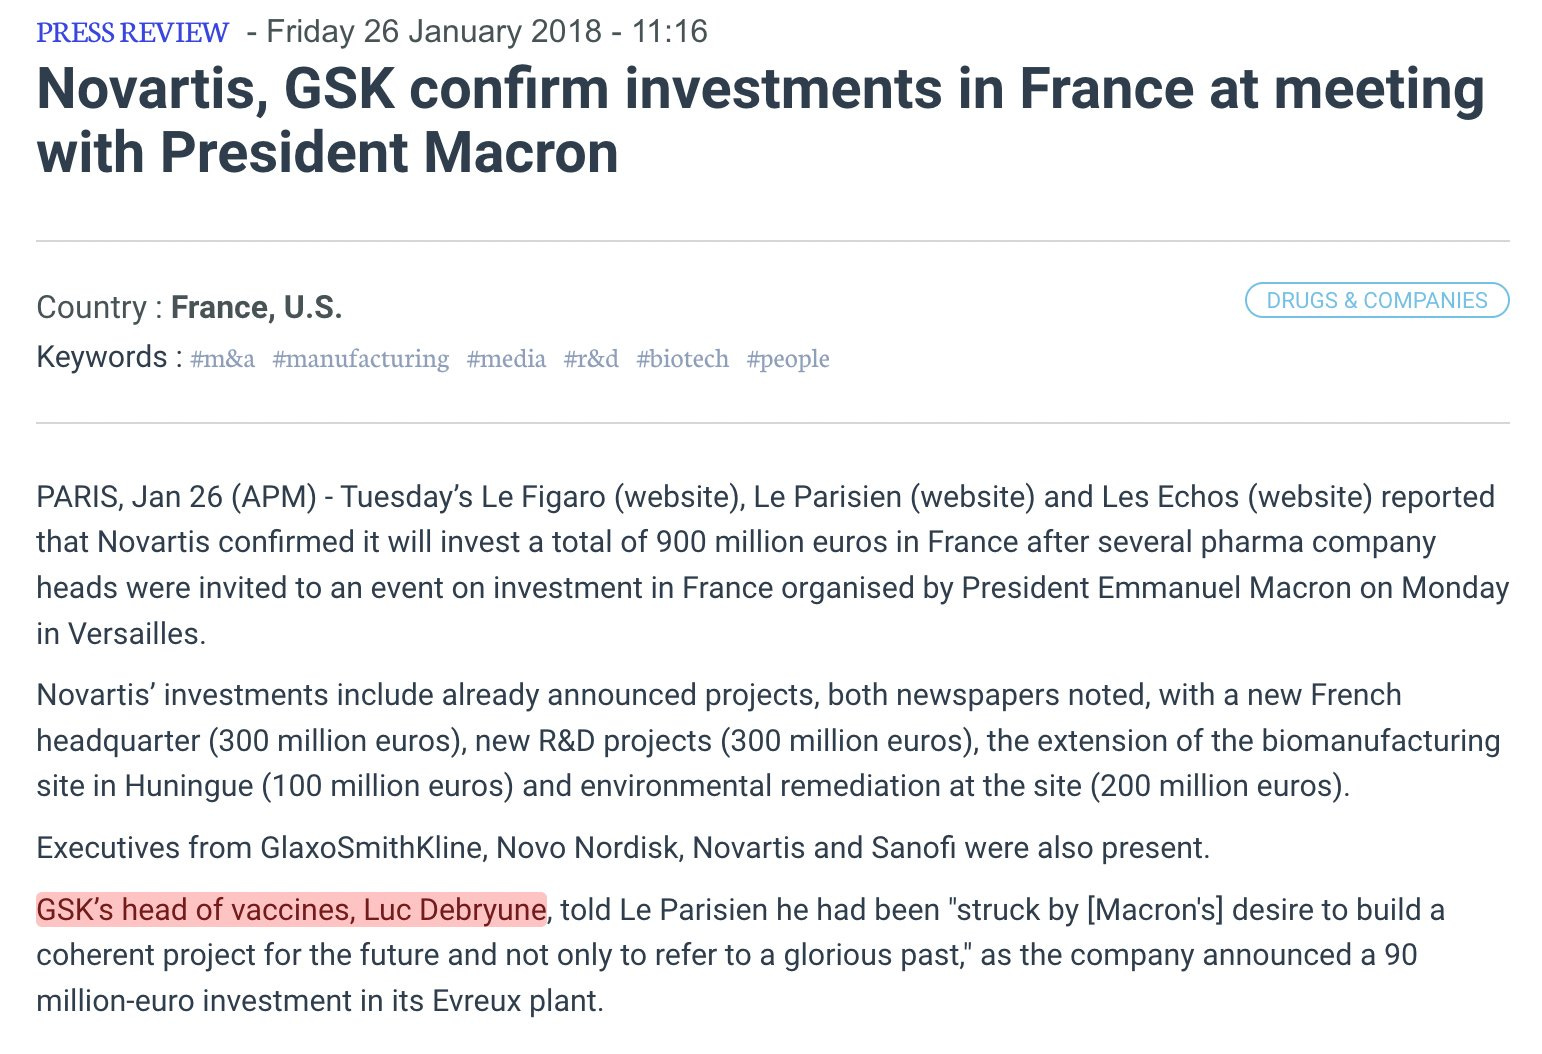Screen dimensions: 1542x1054
Task: Click the date Friday 26 January 2018
Action: pyautogui.click(x=434, y=31)
